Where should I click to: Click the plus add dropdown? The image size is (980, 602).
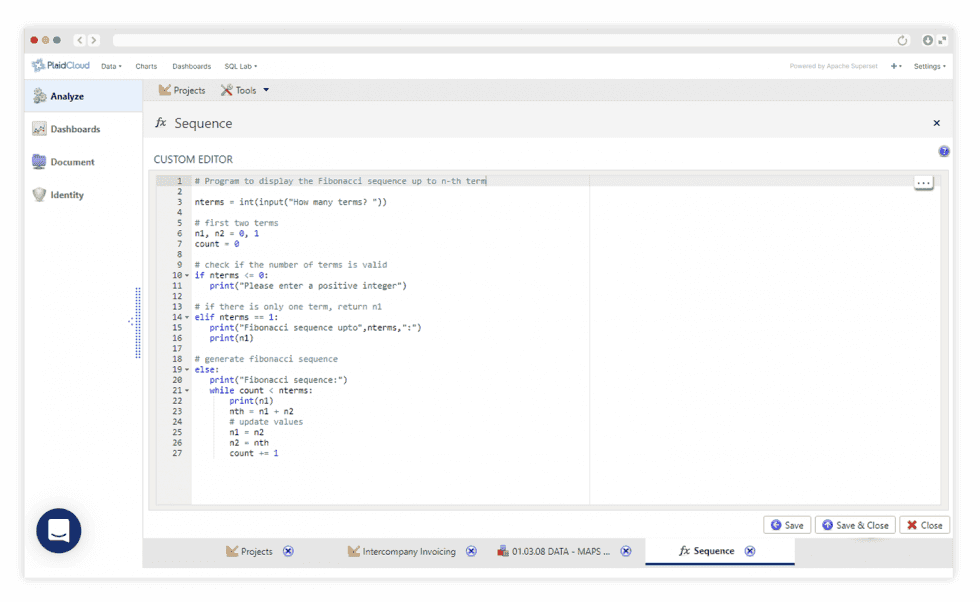[x=896, y=66]
